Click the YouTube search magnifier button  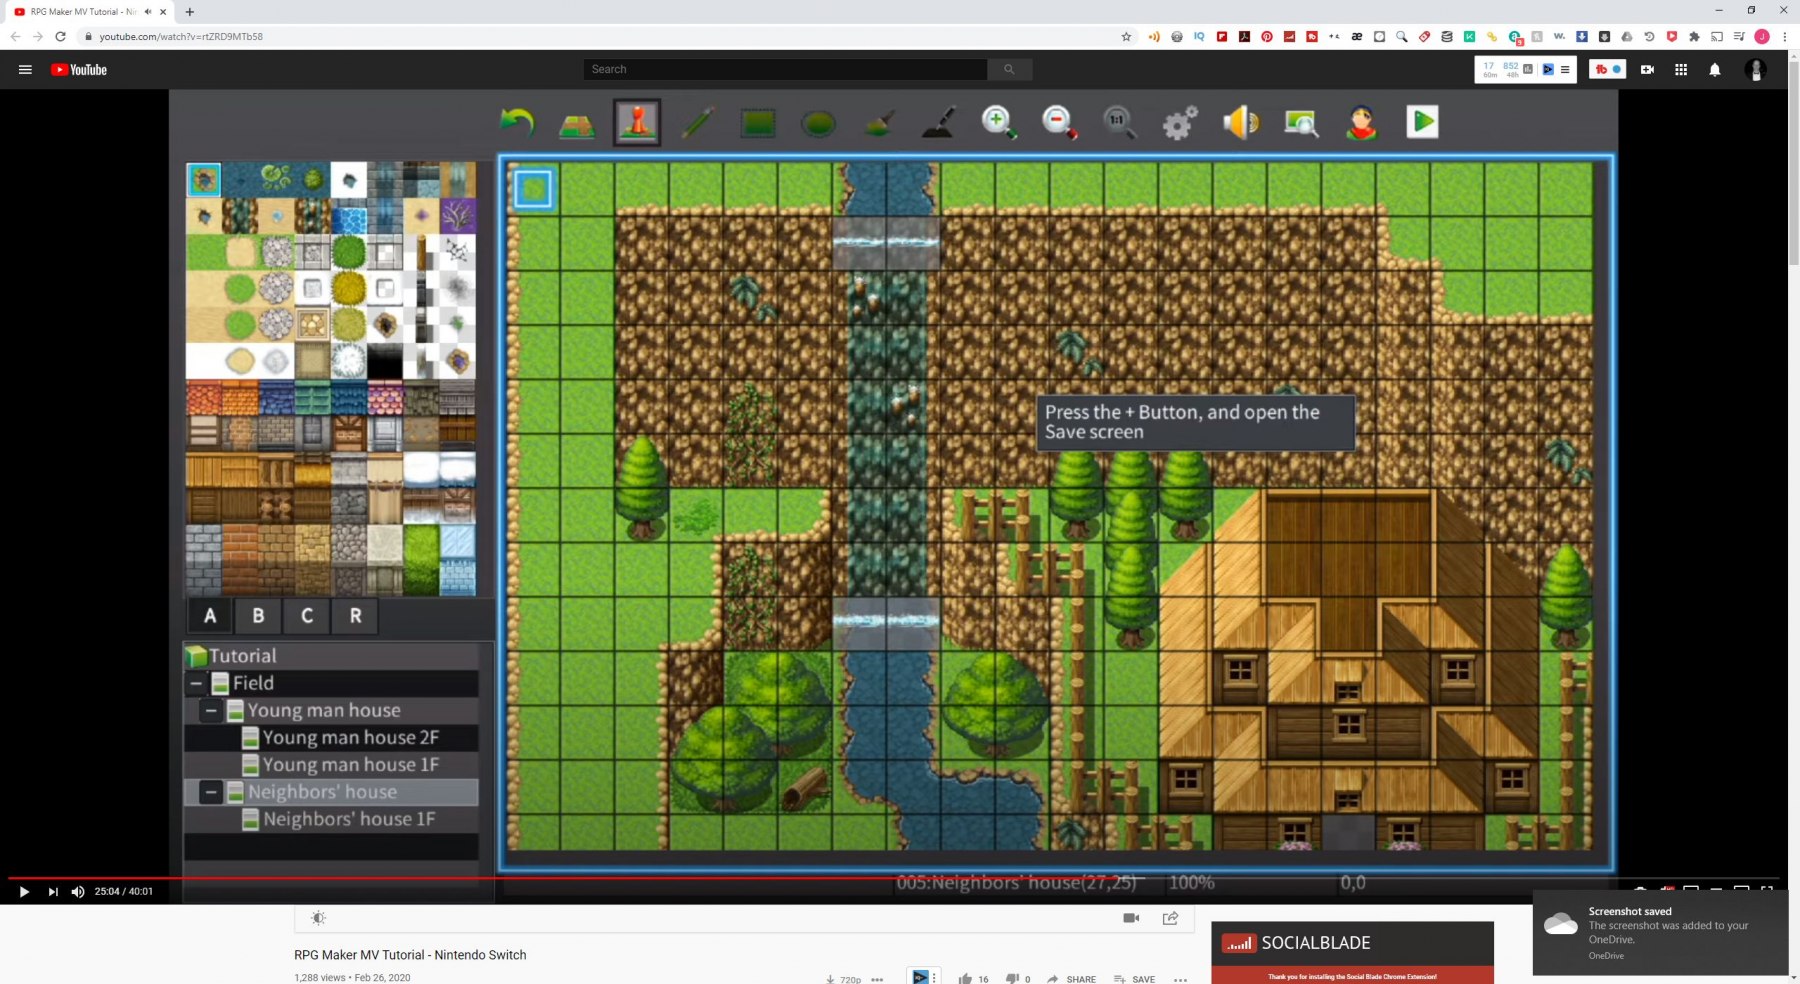[1009, 69]
